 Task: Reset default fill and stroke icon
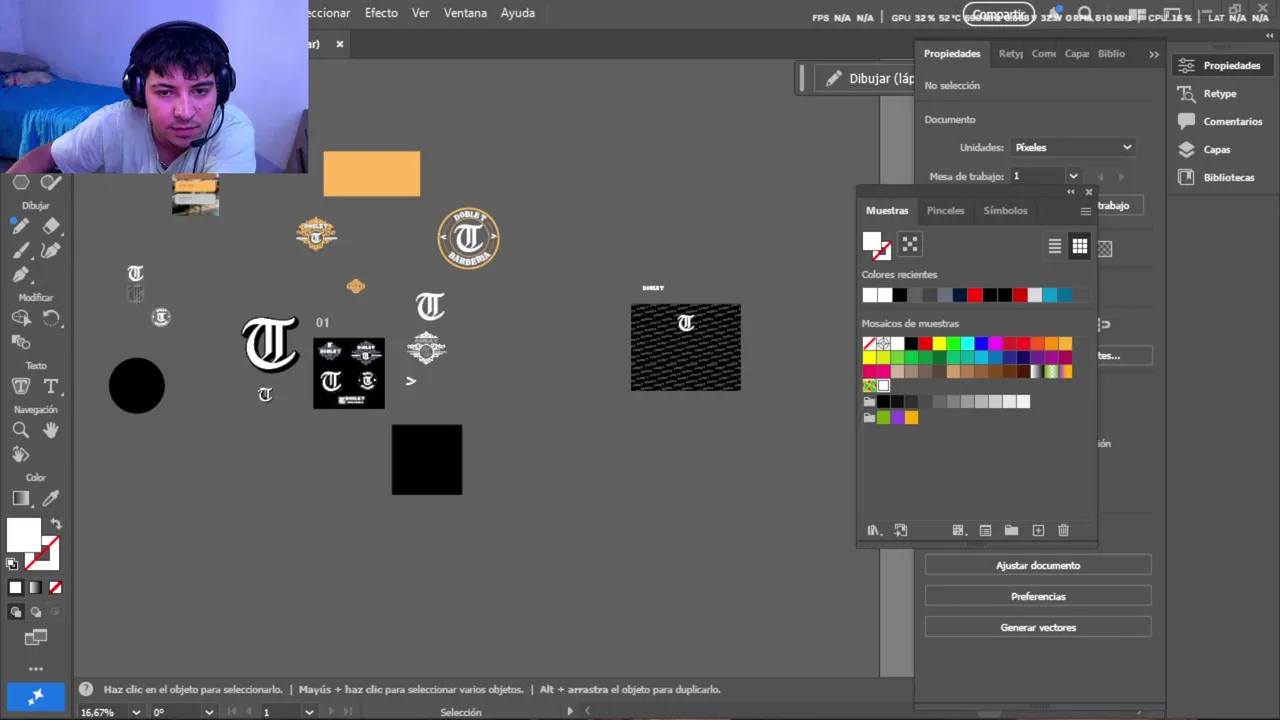(12, 565)
